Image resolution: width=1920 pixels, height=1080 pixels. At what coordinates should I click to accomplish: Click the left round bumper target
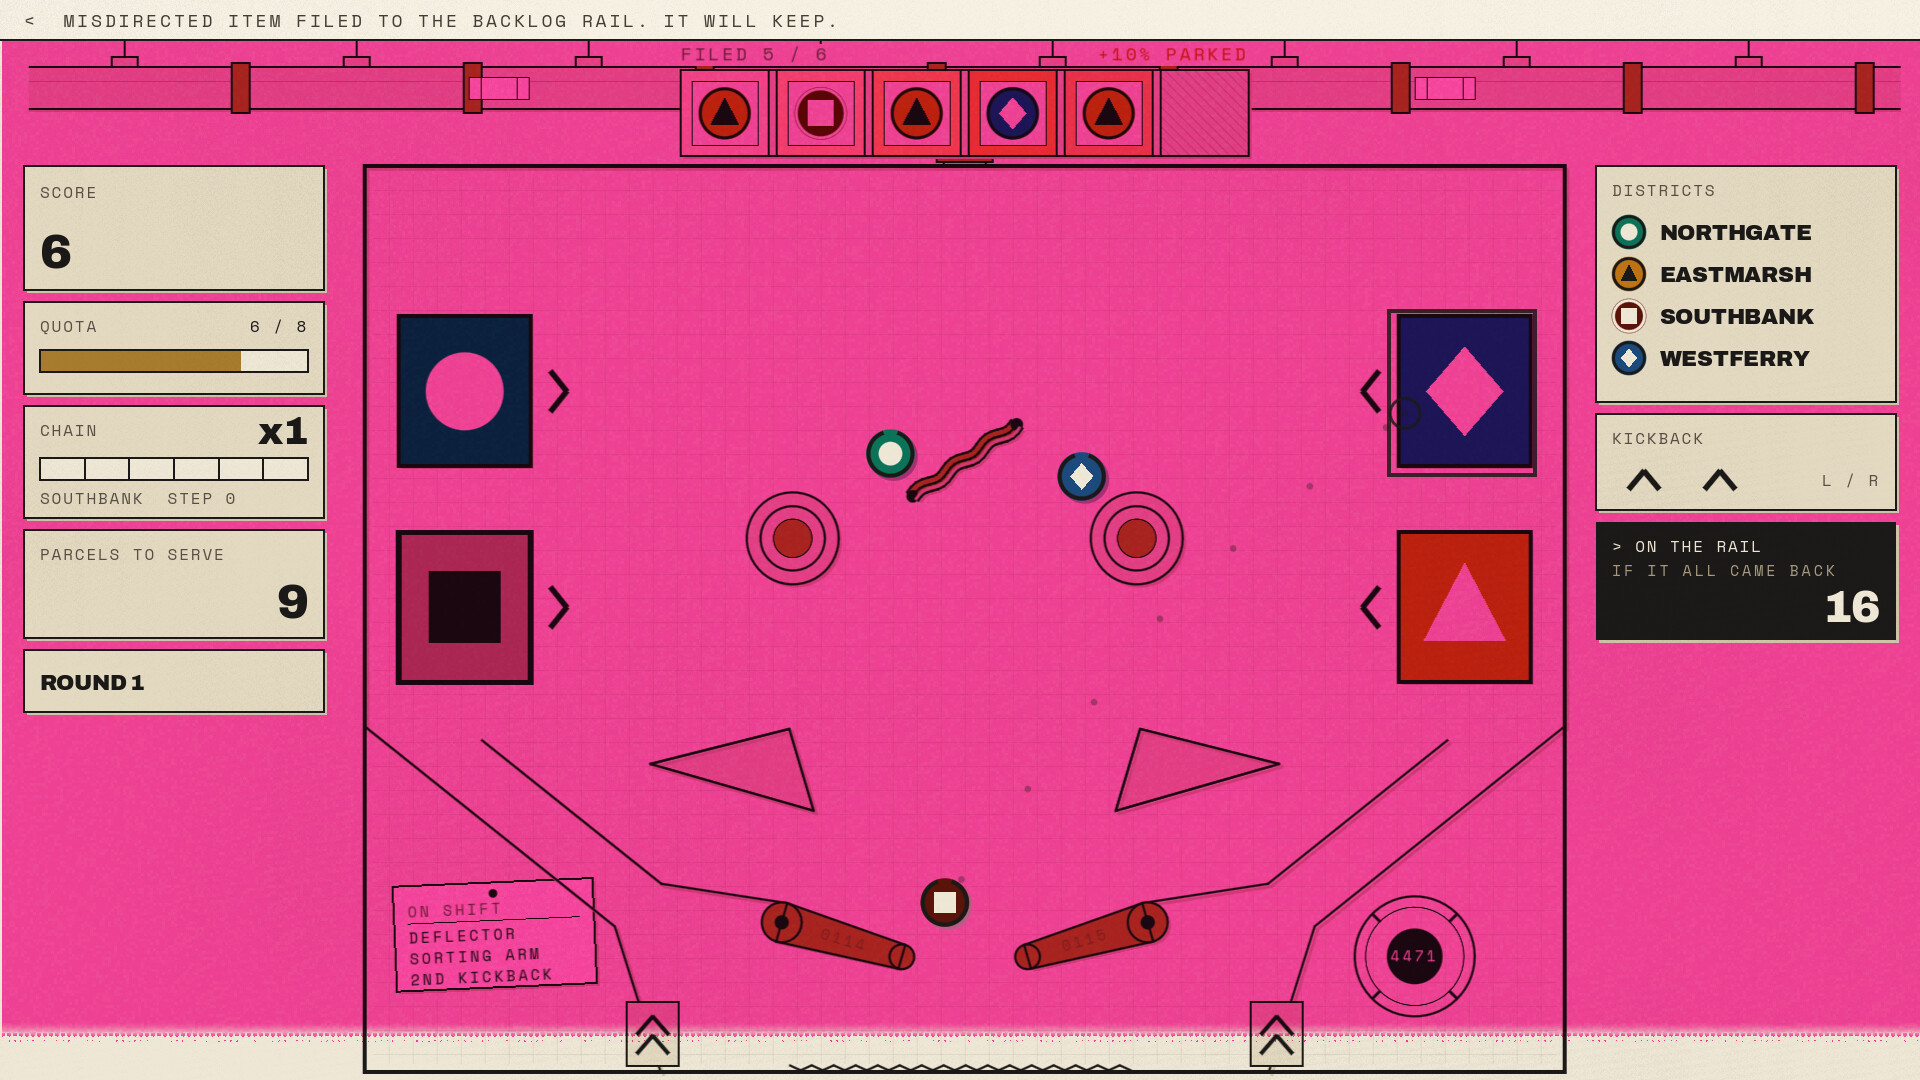tap(792, 538)
